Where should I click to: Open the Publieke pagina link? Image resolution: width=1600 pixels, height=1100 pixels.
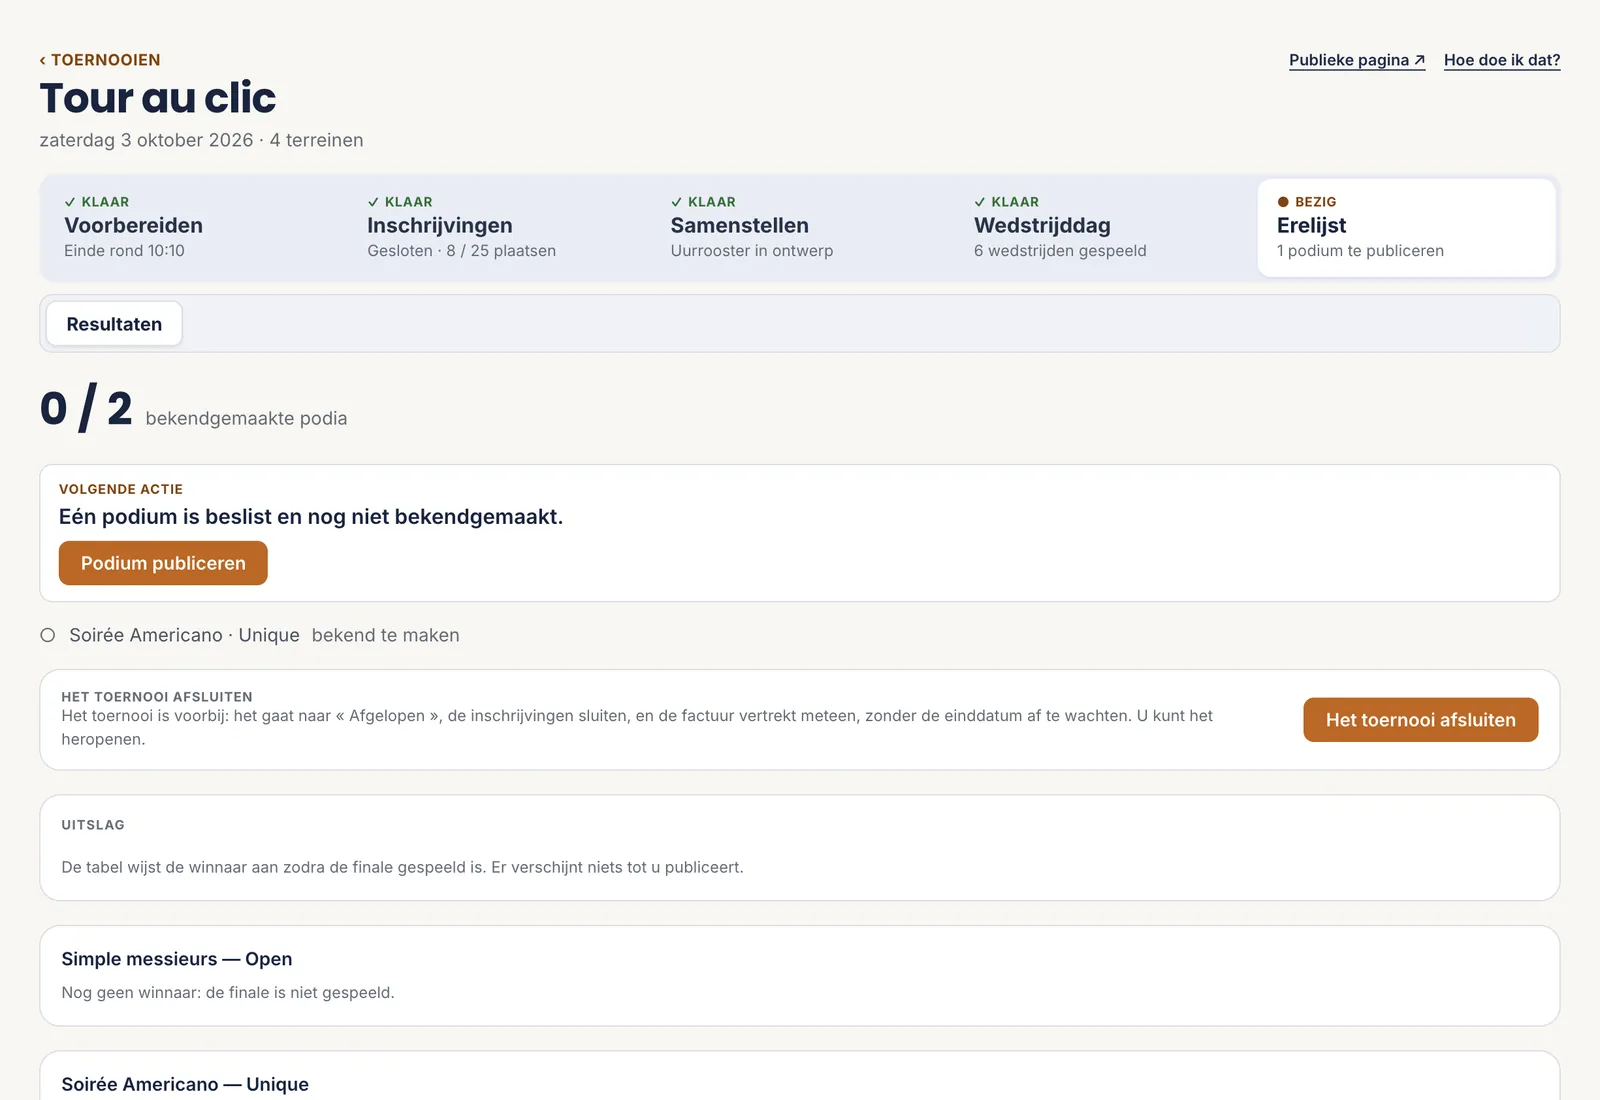pos(1357,60)
